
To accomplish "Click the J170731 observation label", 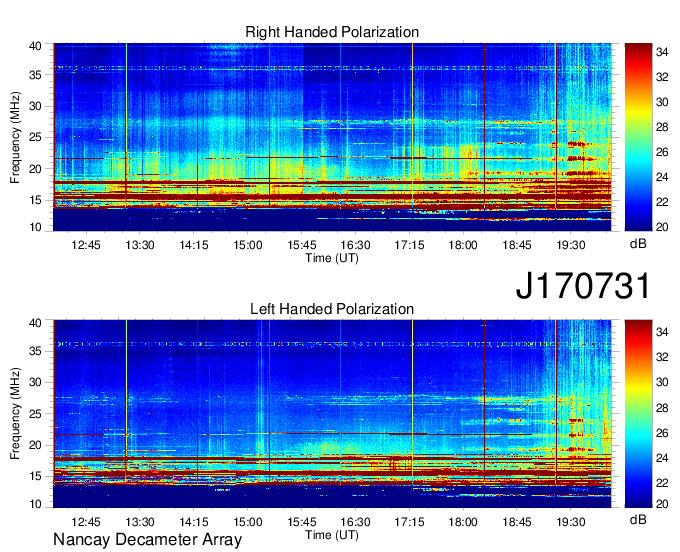I will tap(583, 286).
